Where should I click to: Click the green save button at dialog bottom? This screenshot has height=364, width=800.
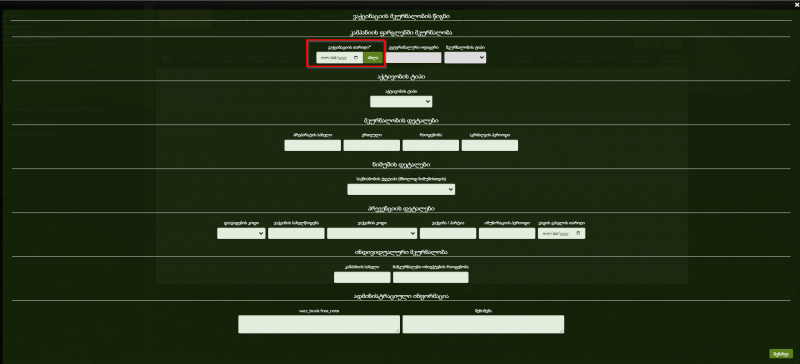(781, 354)
